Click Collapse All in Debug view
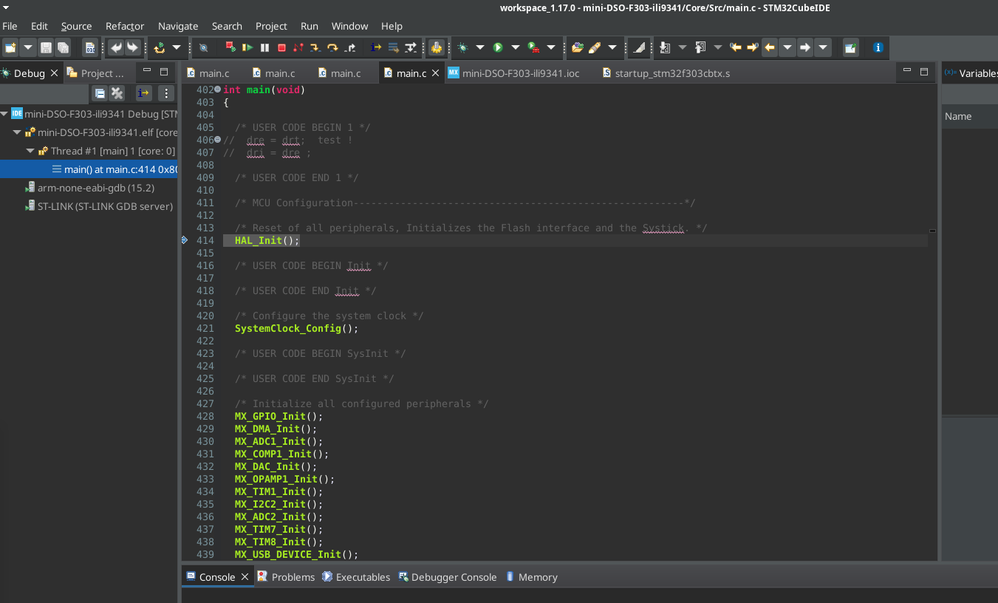The height and width of the screenshot is (603, 998). pyautogui.click(x=100, y=94)
